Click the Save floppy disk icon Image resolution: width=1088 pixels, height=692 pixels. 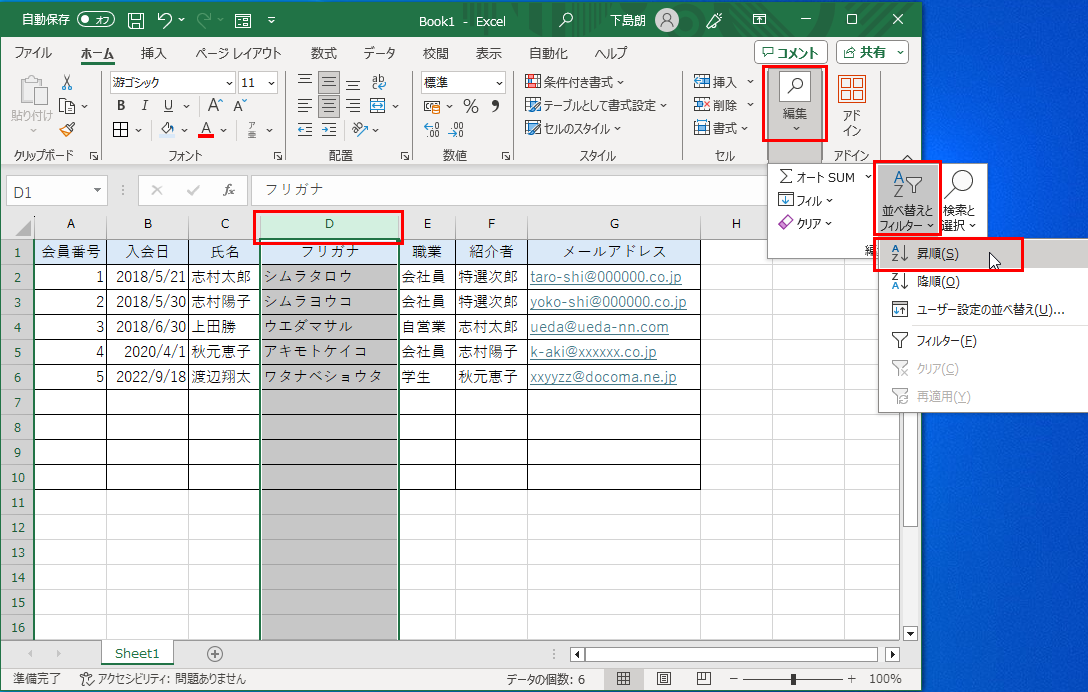click(x=136, y=19)
